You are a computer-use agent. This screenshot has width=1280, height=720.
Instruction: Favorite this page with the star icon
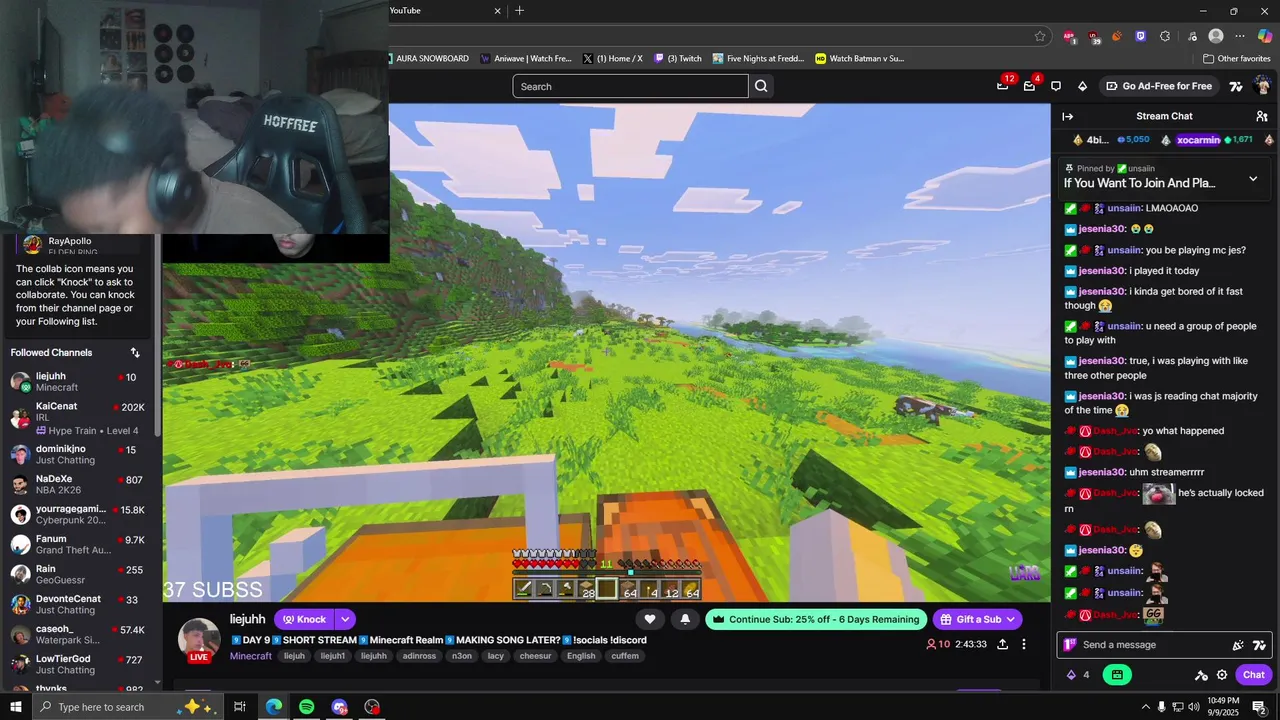[1040, 36]
